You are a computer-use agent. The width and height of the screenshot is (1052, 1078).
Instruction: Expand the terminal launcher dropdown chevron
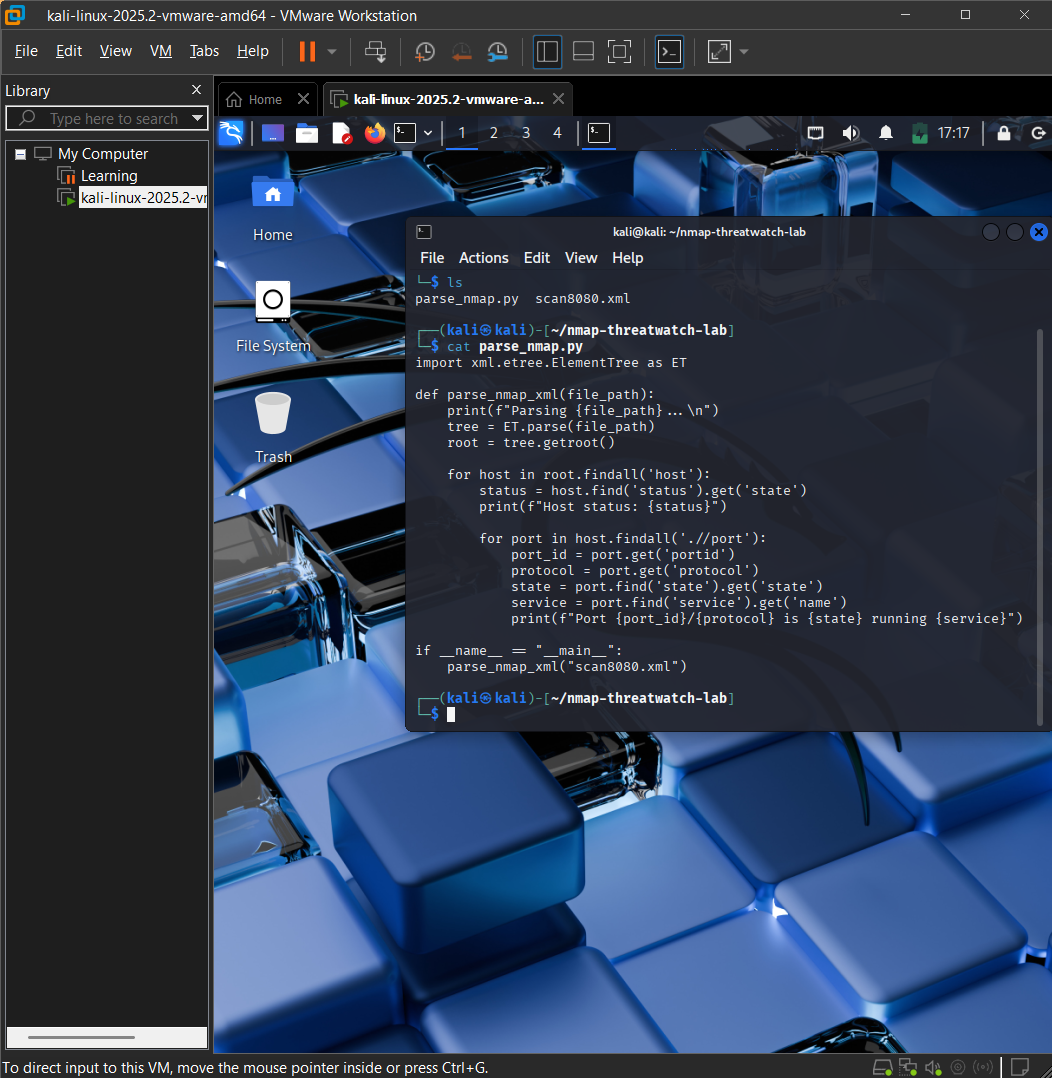tap(428, 133)
